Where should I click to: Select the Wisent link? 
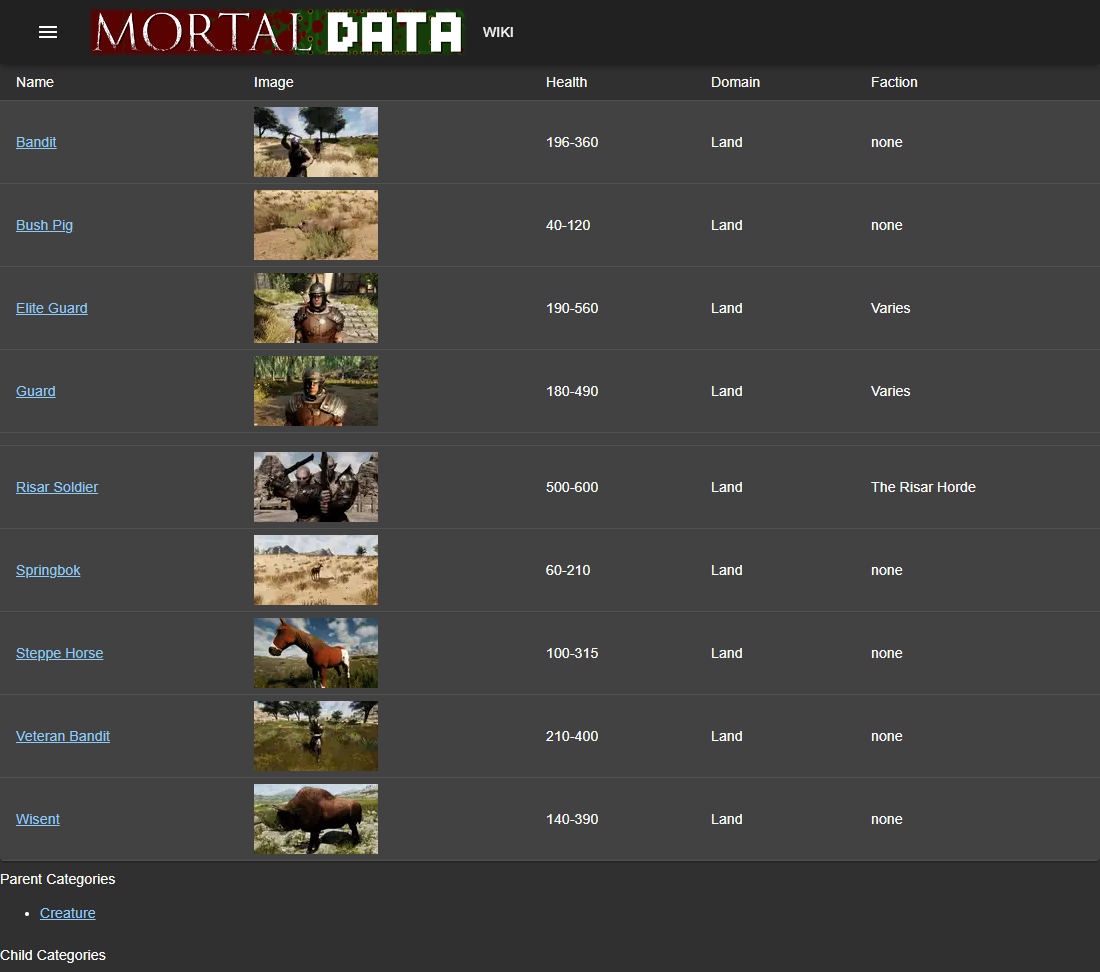click(x=38, y=819)
